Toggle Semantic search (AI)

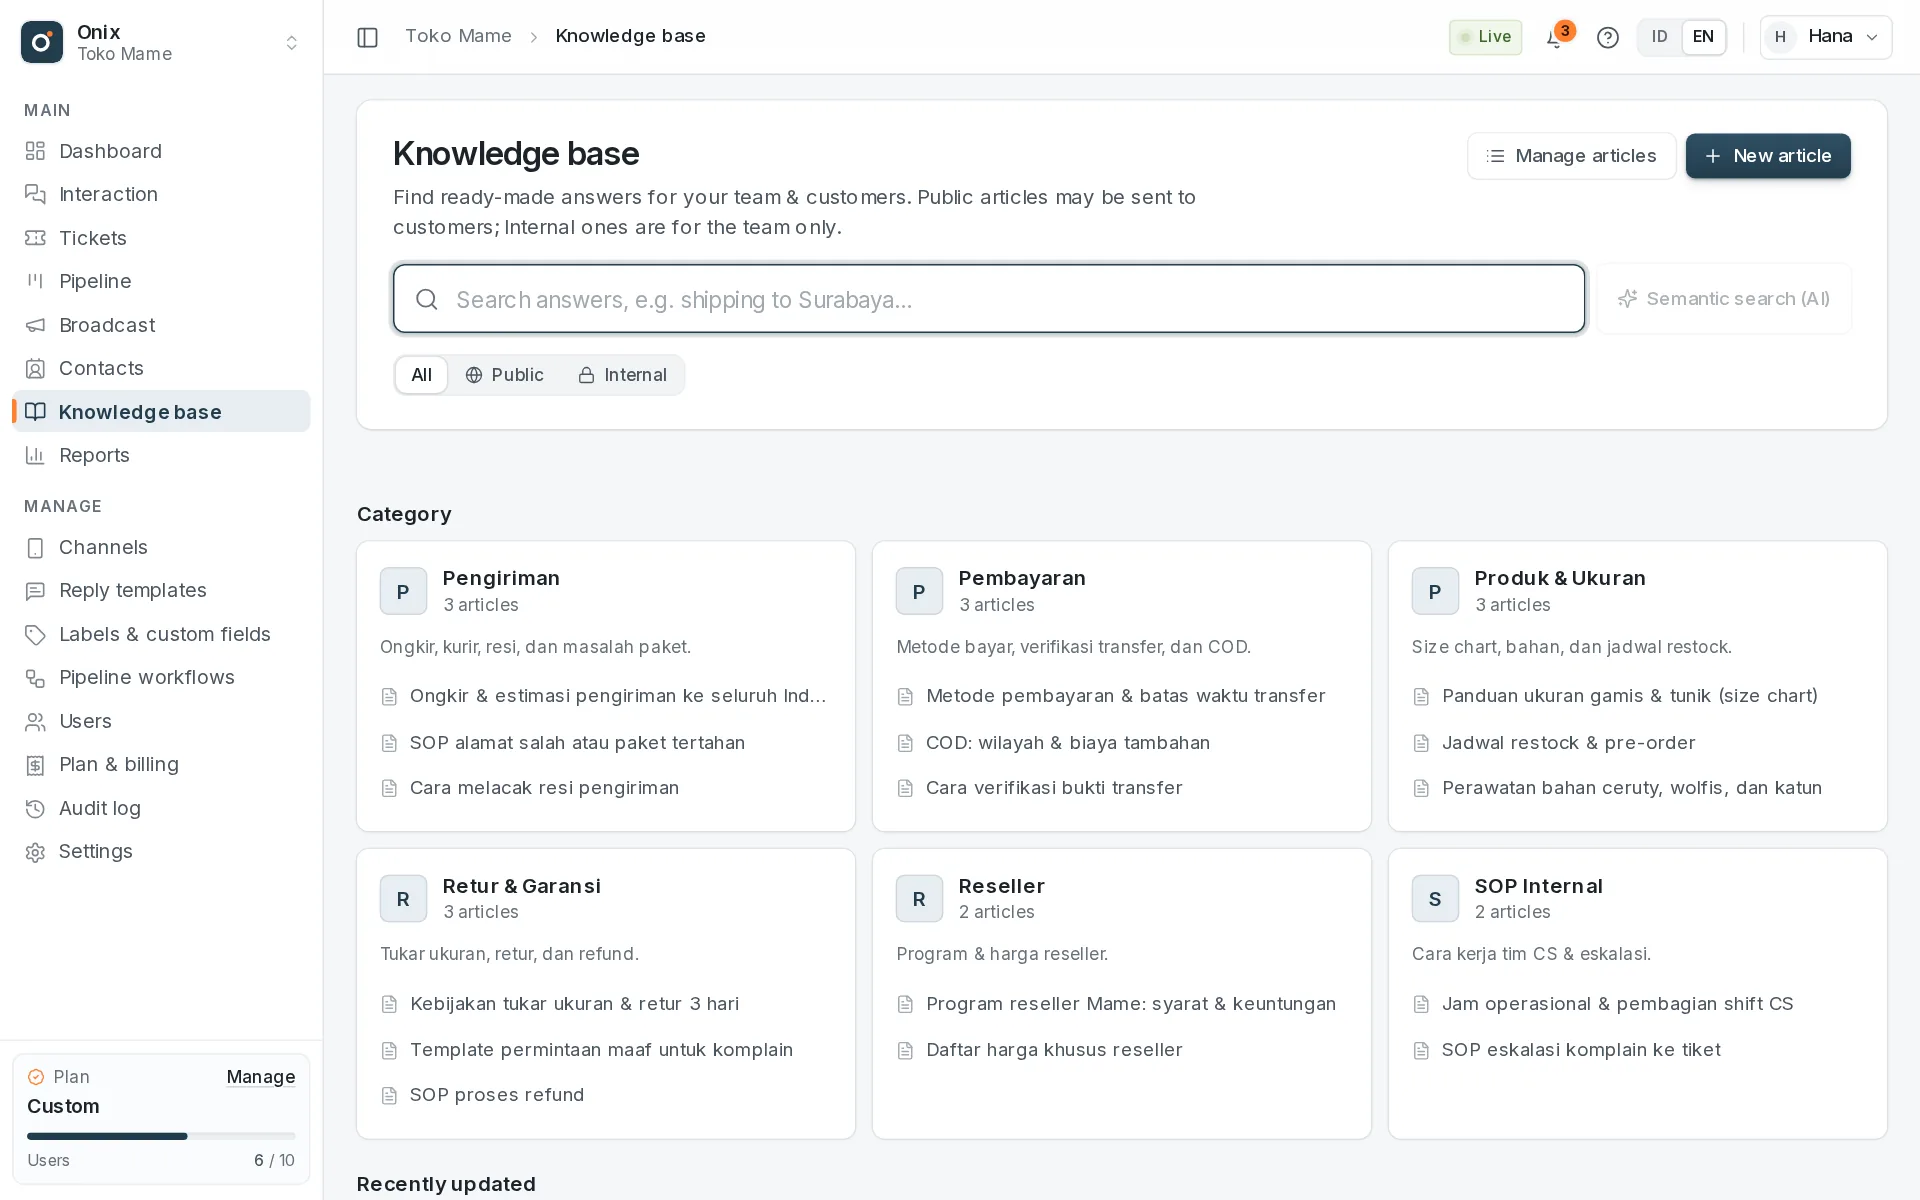[x=1724, y=298]
